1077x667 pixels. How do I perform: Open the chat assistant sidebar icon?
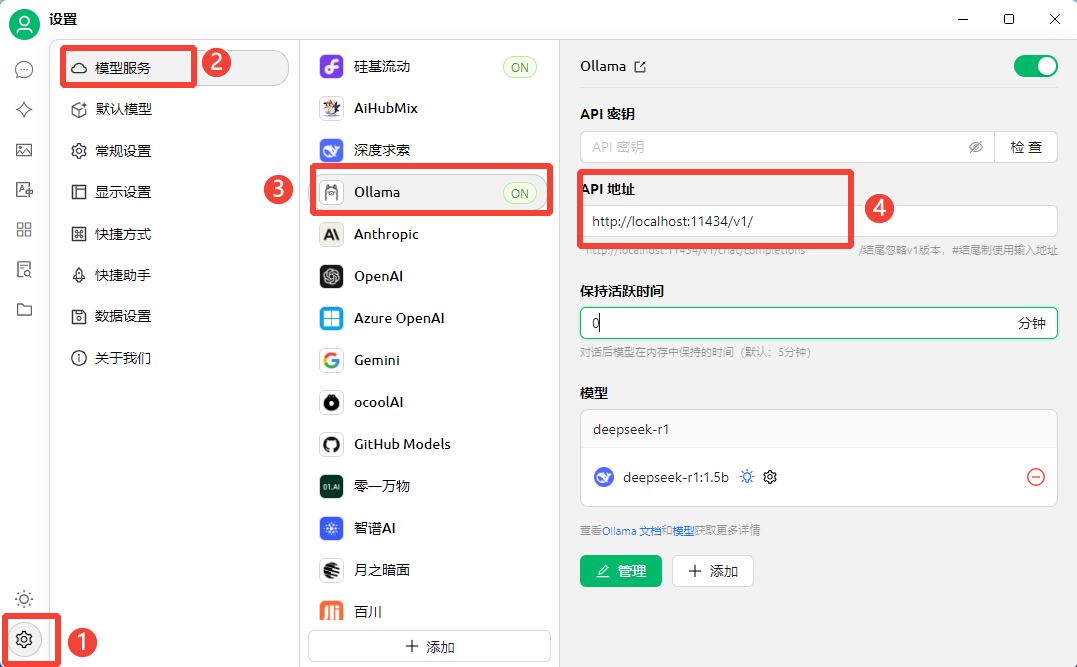[24, 69]
